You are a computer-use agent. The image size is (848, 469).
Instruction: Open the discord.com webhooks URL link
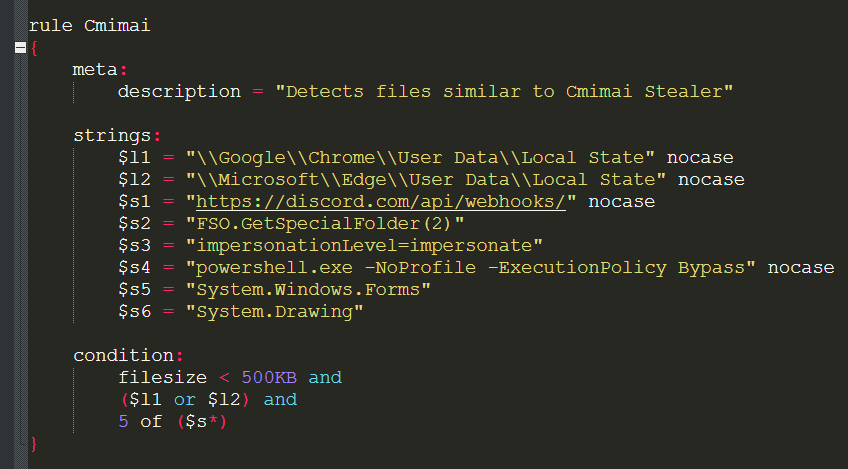click(381, 202)
